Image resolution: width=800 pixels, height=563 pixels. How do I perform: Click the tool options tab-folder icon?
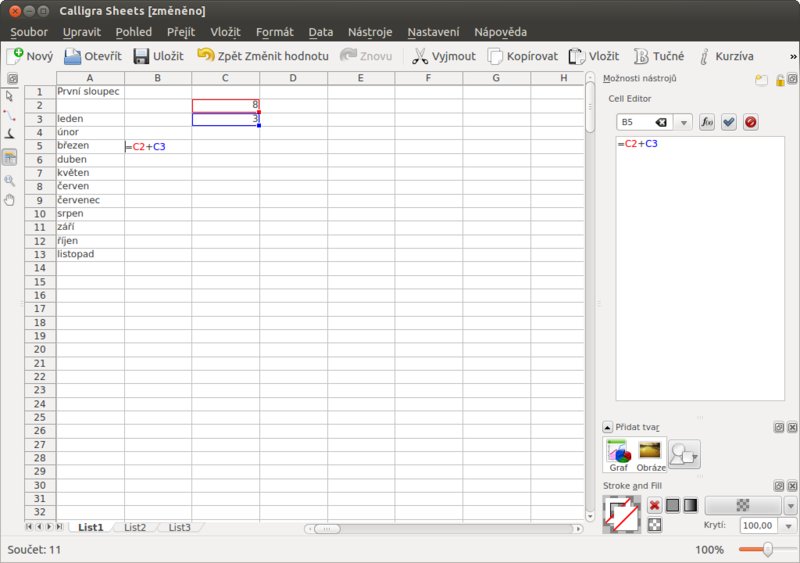click(761, 80)
